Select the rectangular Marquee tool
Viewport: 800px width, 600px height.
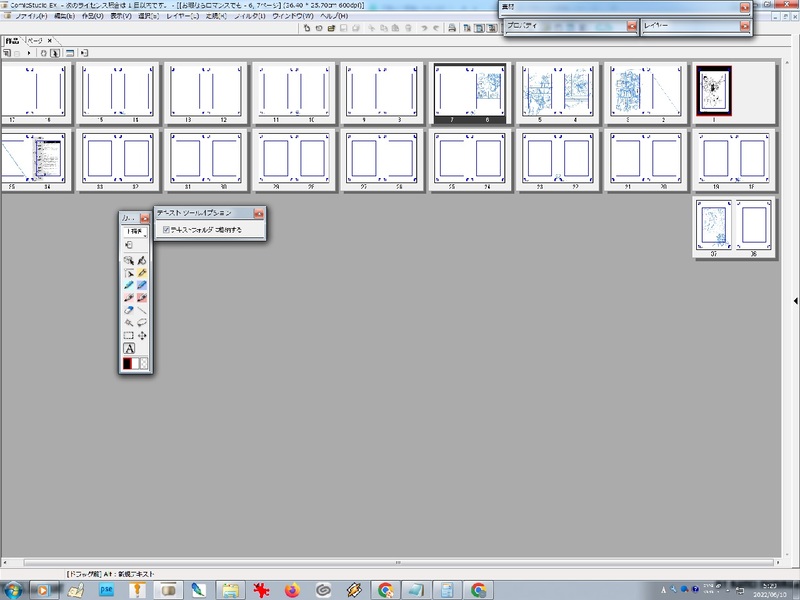click(129, 335)
